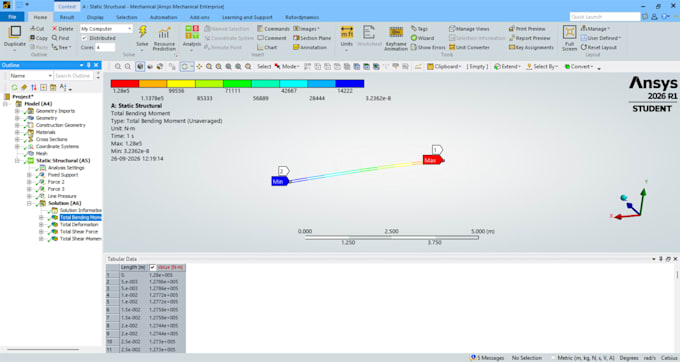Click Print Preview
This screenshot has height=362, width=680.
click(x=527, y=29)
